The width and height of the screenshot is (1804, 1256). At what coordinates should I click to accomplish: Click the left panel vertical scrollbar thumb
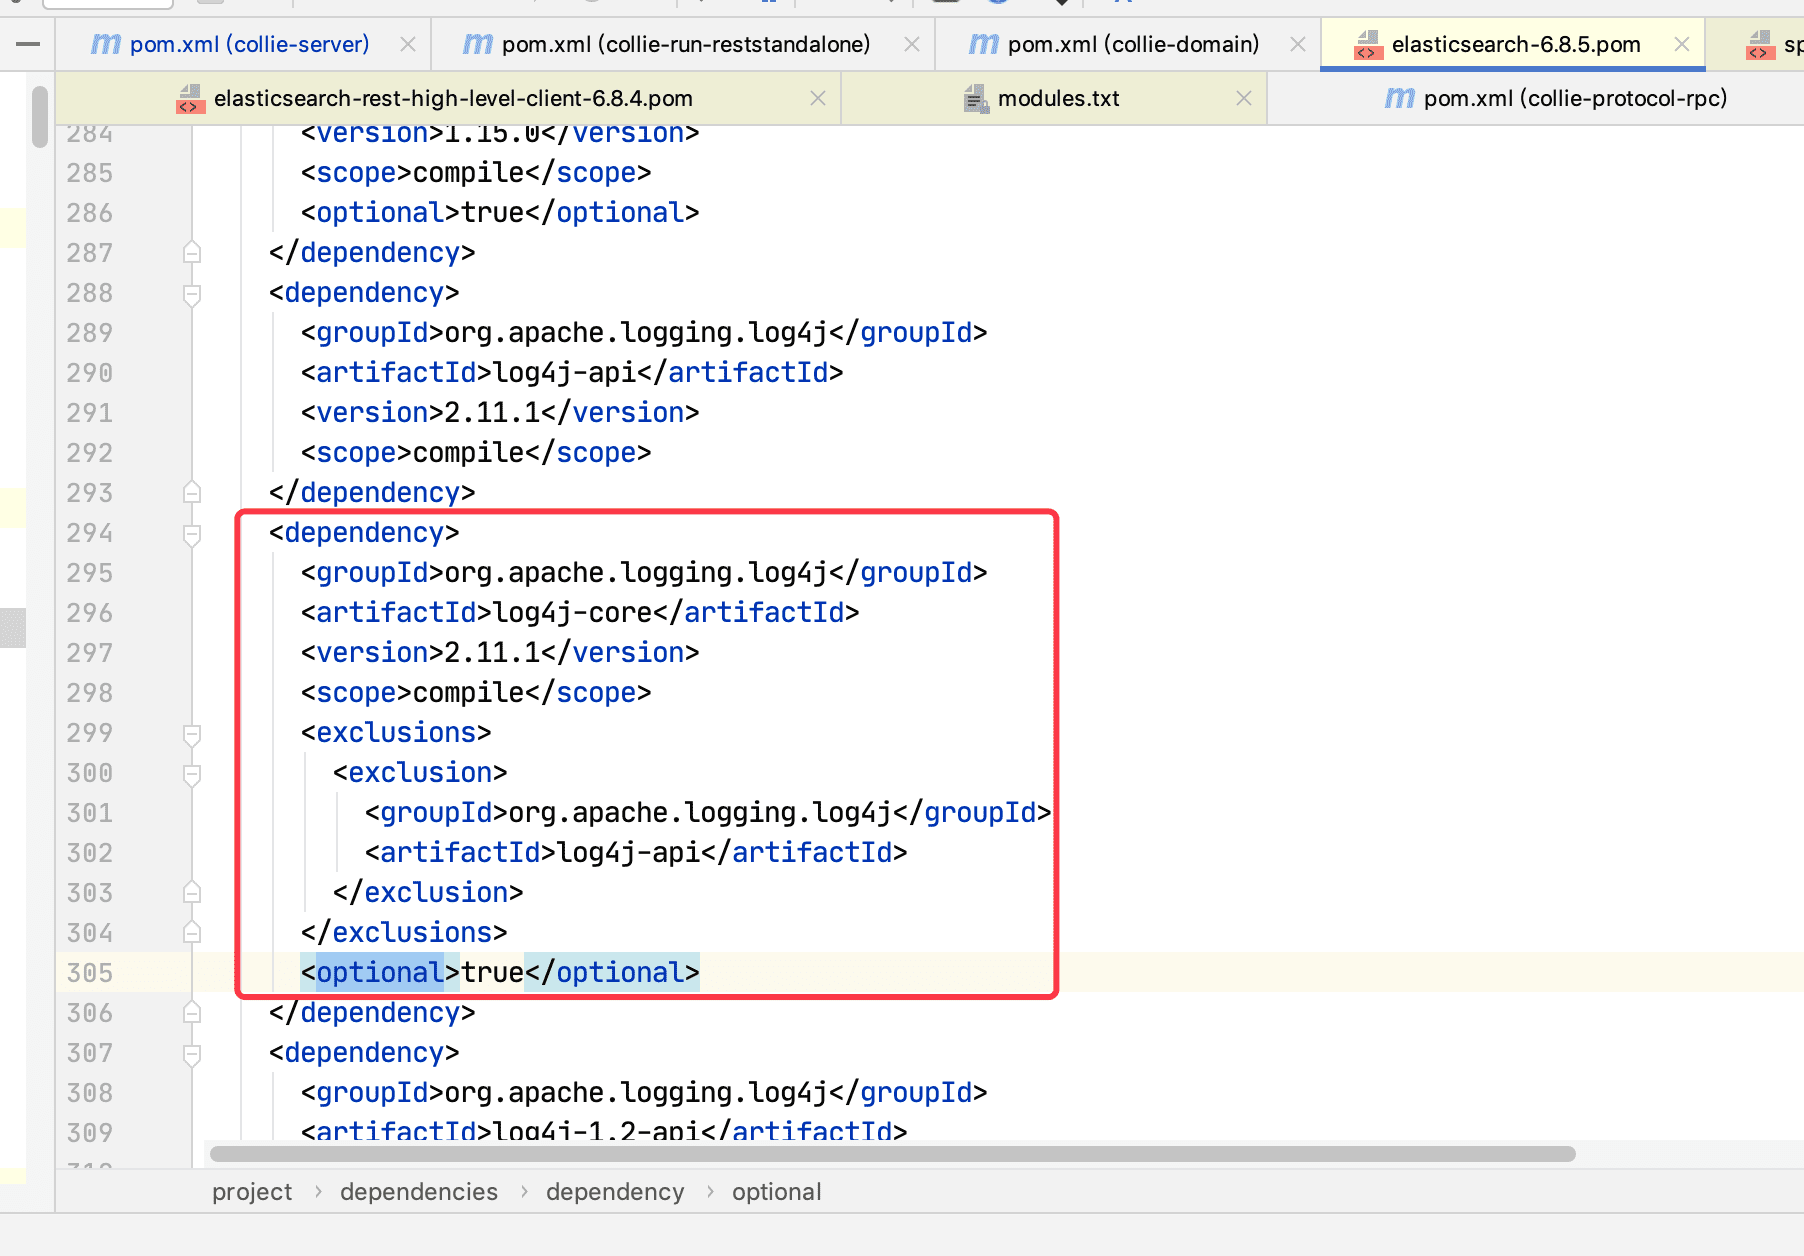click(40, 117)
